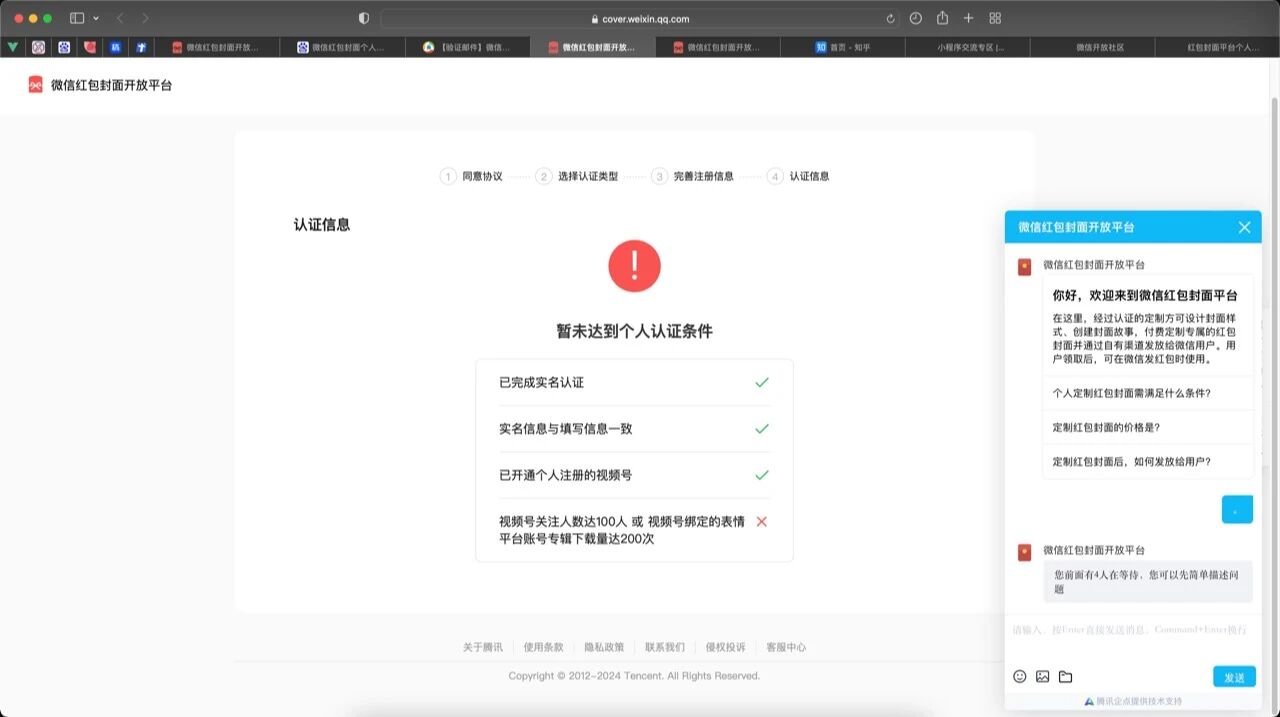Viewport: 1280px width, 717px height.
Task: Click 腾讯企点提供技术支持 link
Action: point(1133,701)
